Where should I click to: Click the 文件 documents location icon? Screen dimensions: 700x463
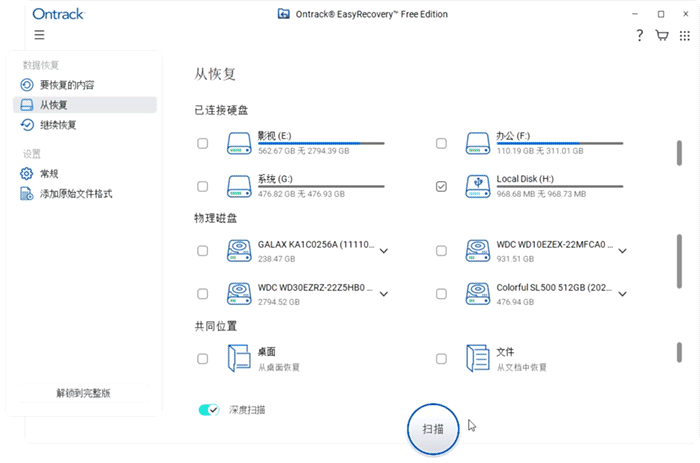coord(478,359)
